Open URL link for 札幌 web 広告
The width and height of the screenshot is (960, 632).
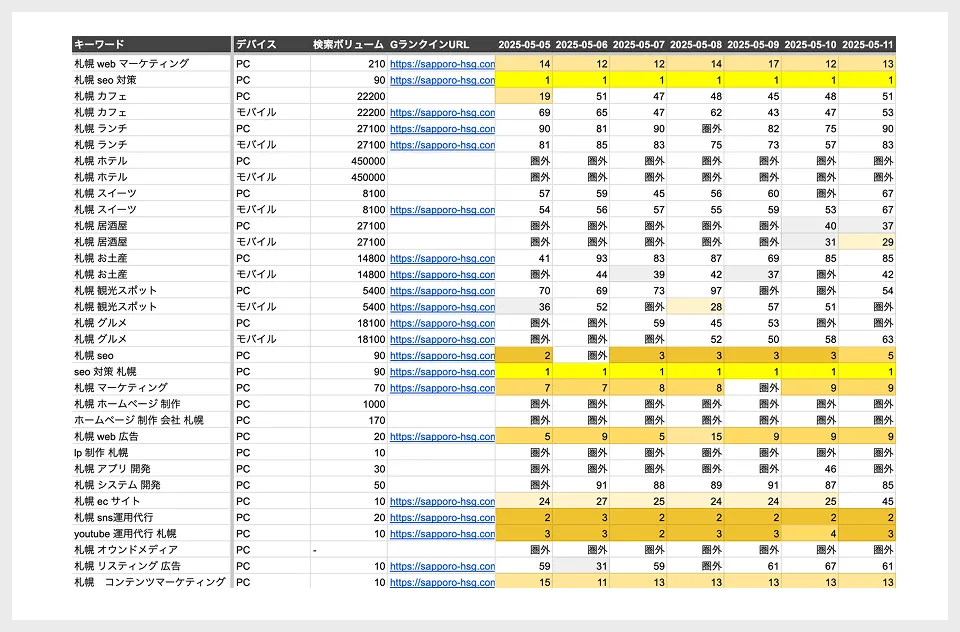tap(442, 436)
